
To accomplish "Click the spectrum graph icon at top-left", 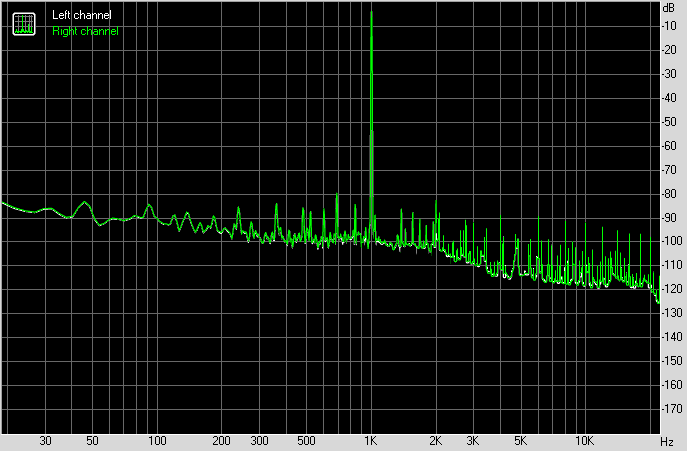I will (24, 24).
